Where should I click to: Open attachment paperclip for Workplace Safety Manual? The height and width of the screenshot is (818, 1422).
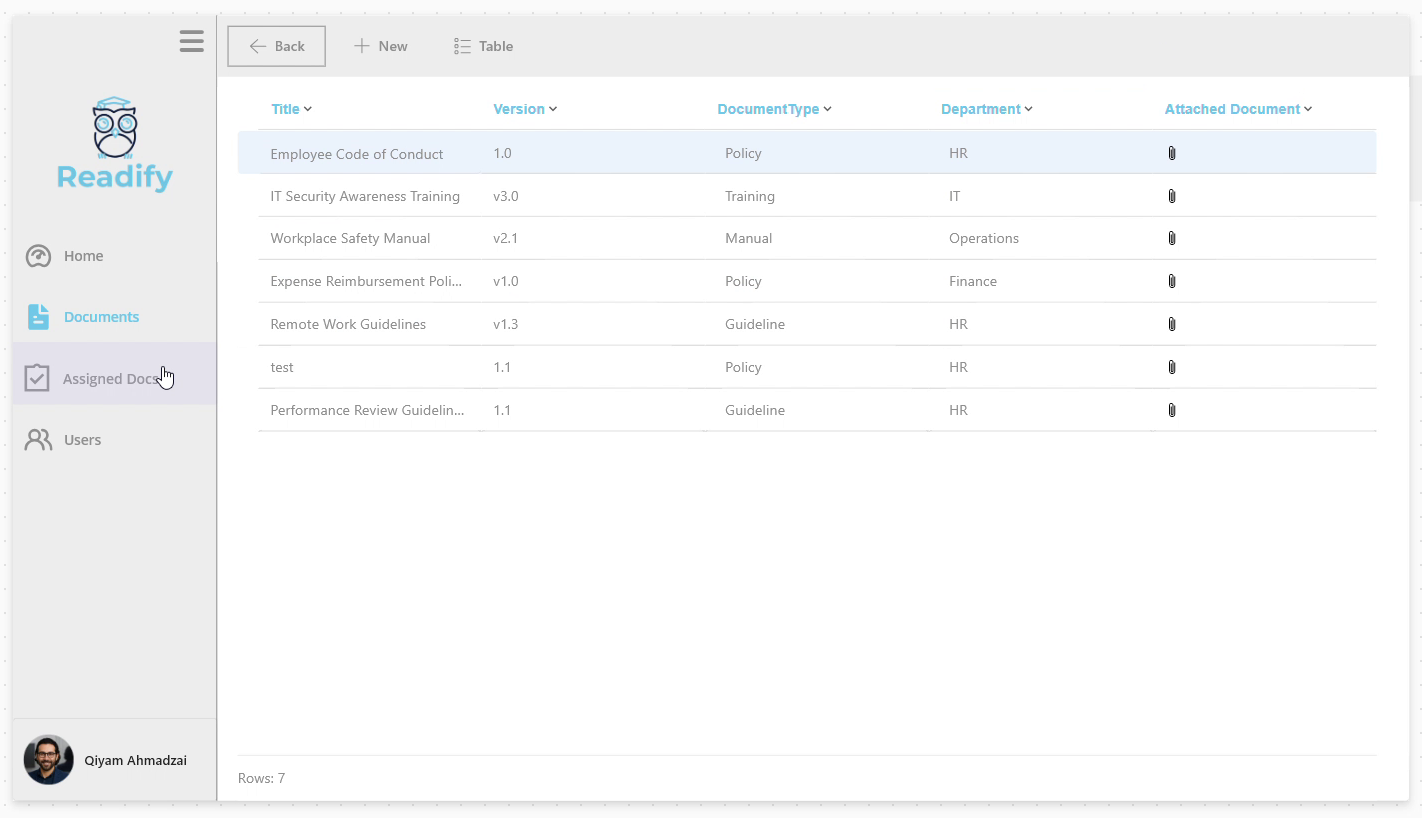(x=1172, y=238)
